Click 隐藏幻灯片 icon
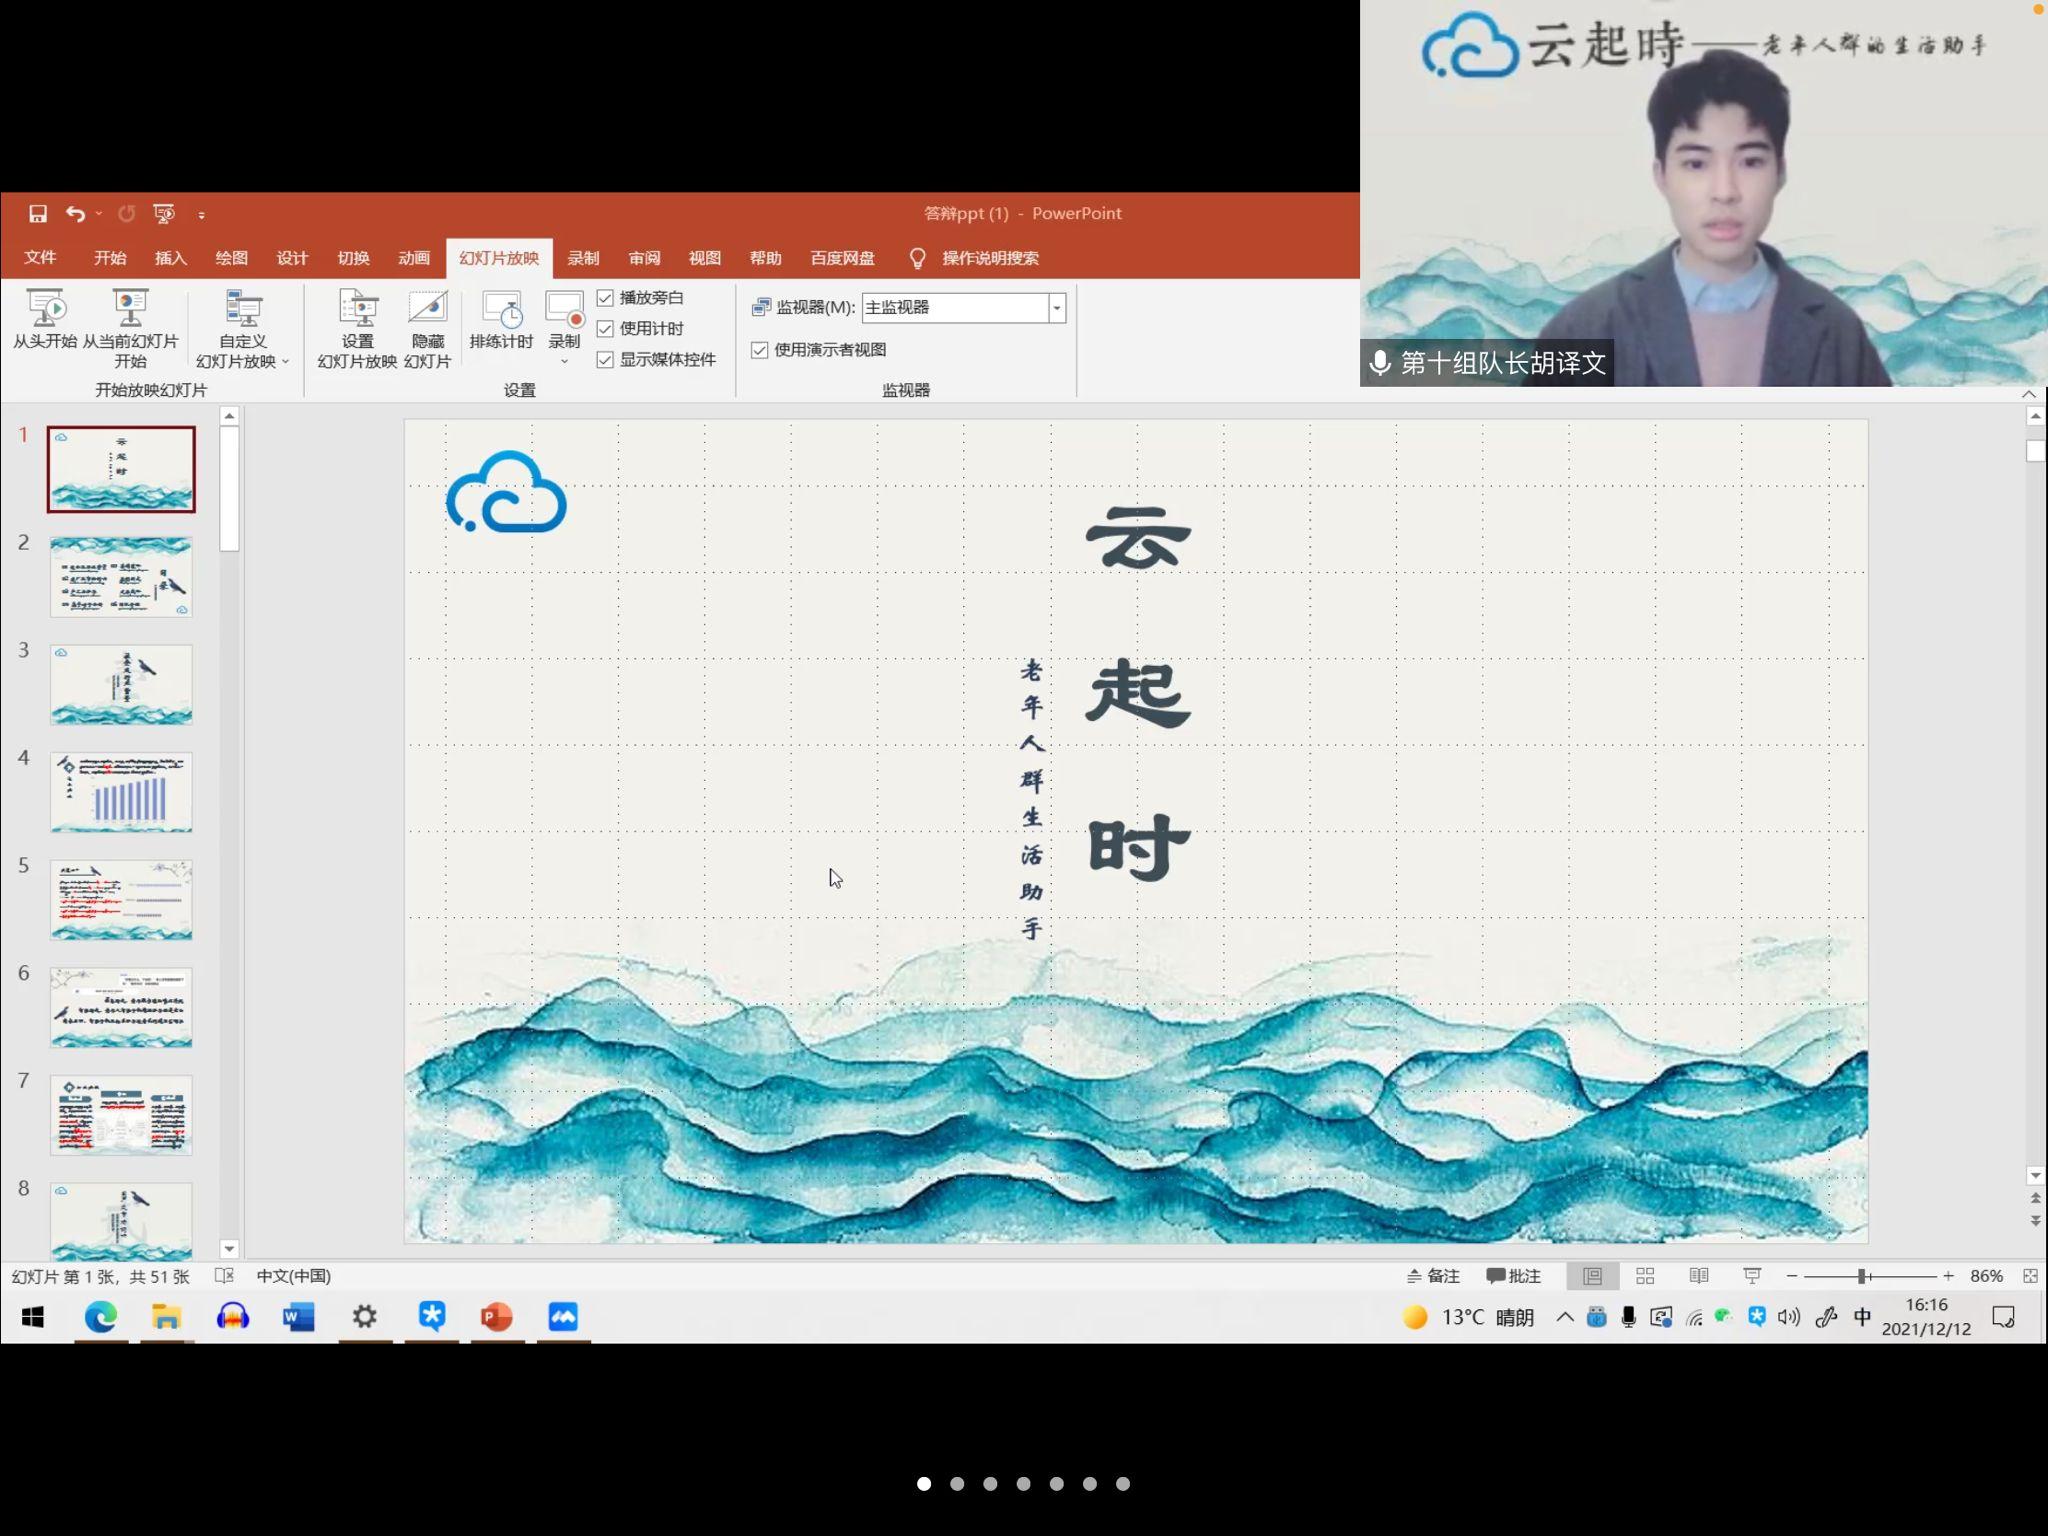The height and width of the screenshot is (1536, 2048). [x=427, y=309]
